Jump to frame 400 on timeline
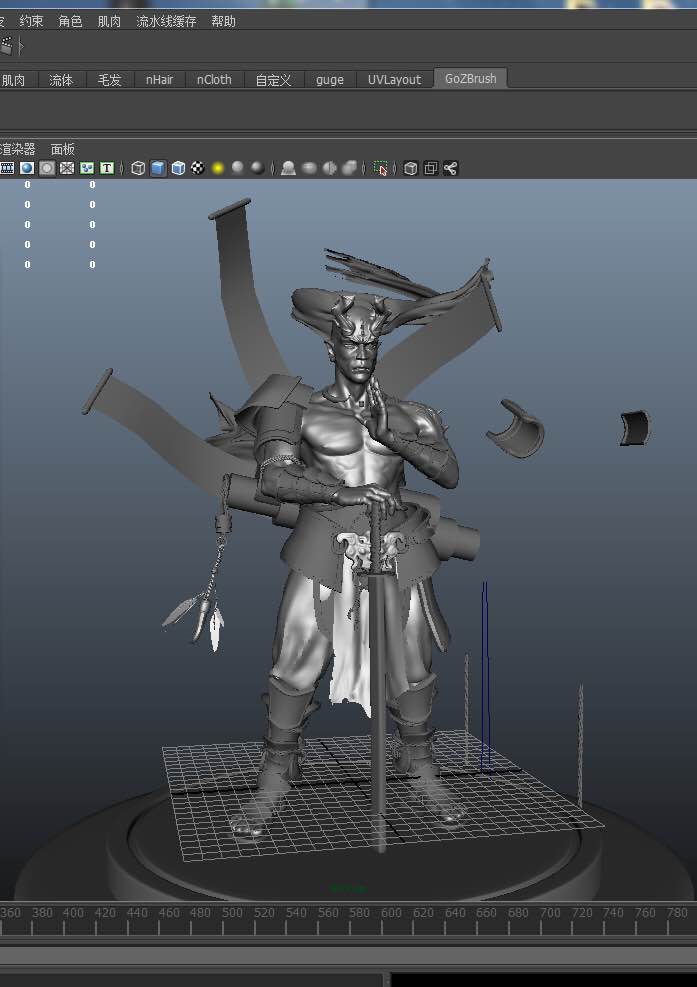 (x=73, y=912)
